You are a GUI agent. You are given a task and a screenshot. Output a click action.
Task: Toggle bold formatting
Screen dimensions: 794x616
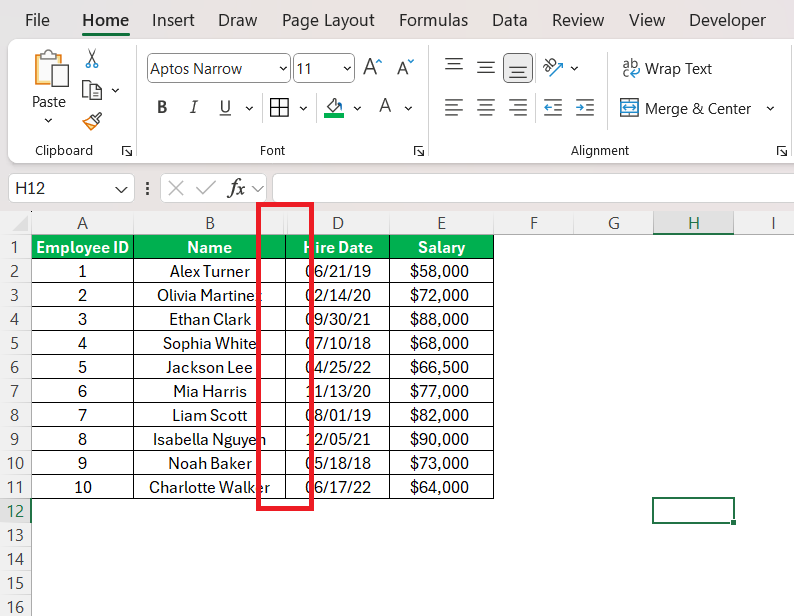click(x=162, y=107)
